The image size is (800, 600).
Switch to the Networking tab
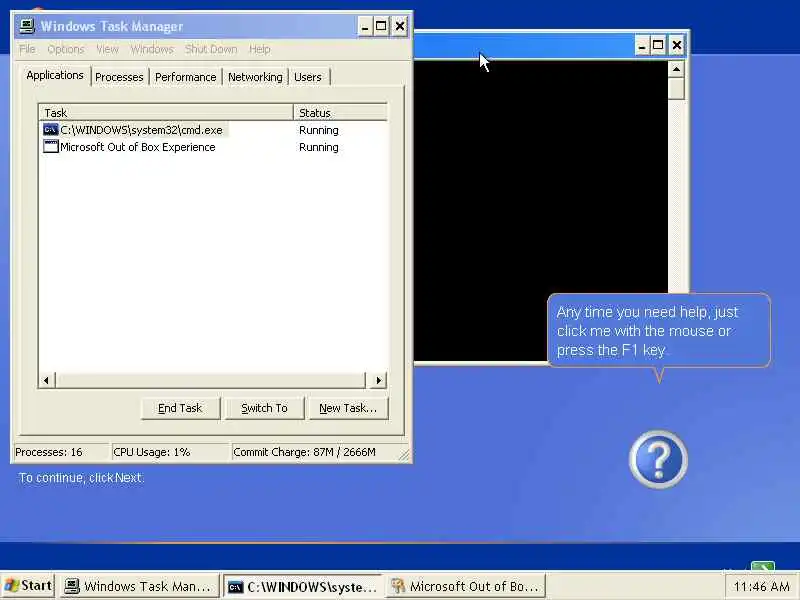255,77
